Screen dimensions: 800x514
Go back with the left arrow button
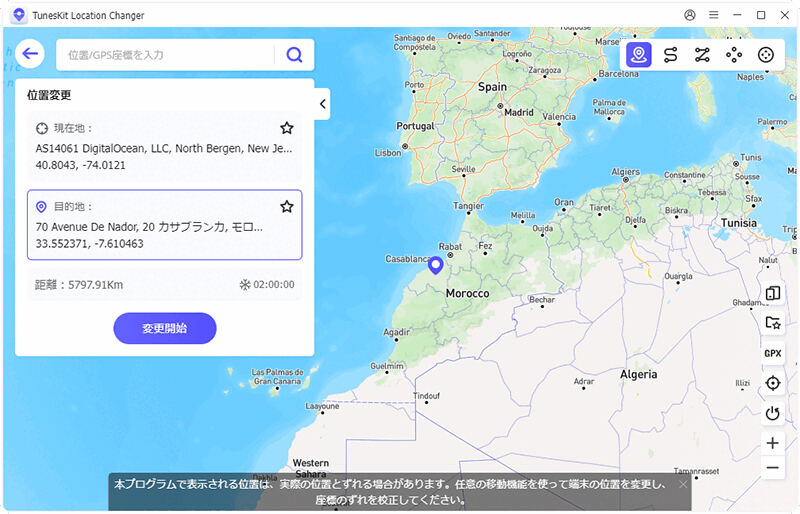[x=32, y=54]
